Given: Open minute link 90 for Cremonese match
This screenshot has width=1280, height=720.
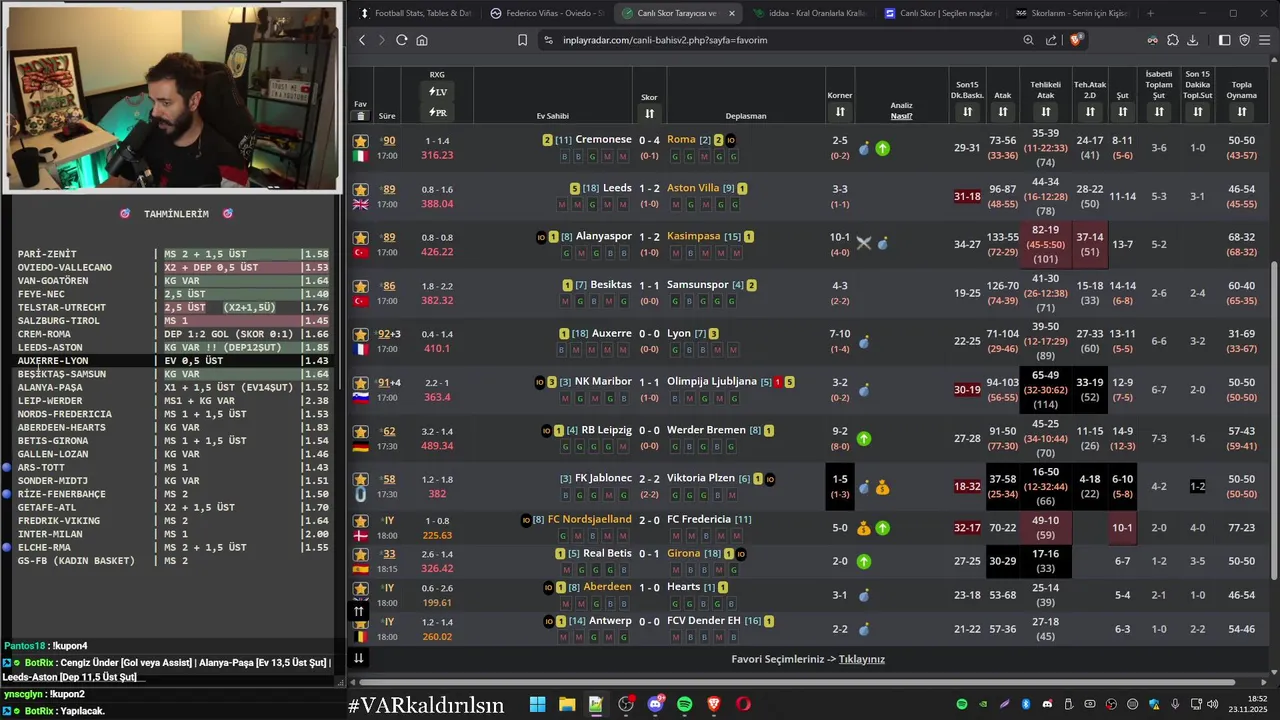Looking at the screenshot, I should click(x=389, y=141).
